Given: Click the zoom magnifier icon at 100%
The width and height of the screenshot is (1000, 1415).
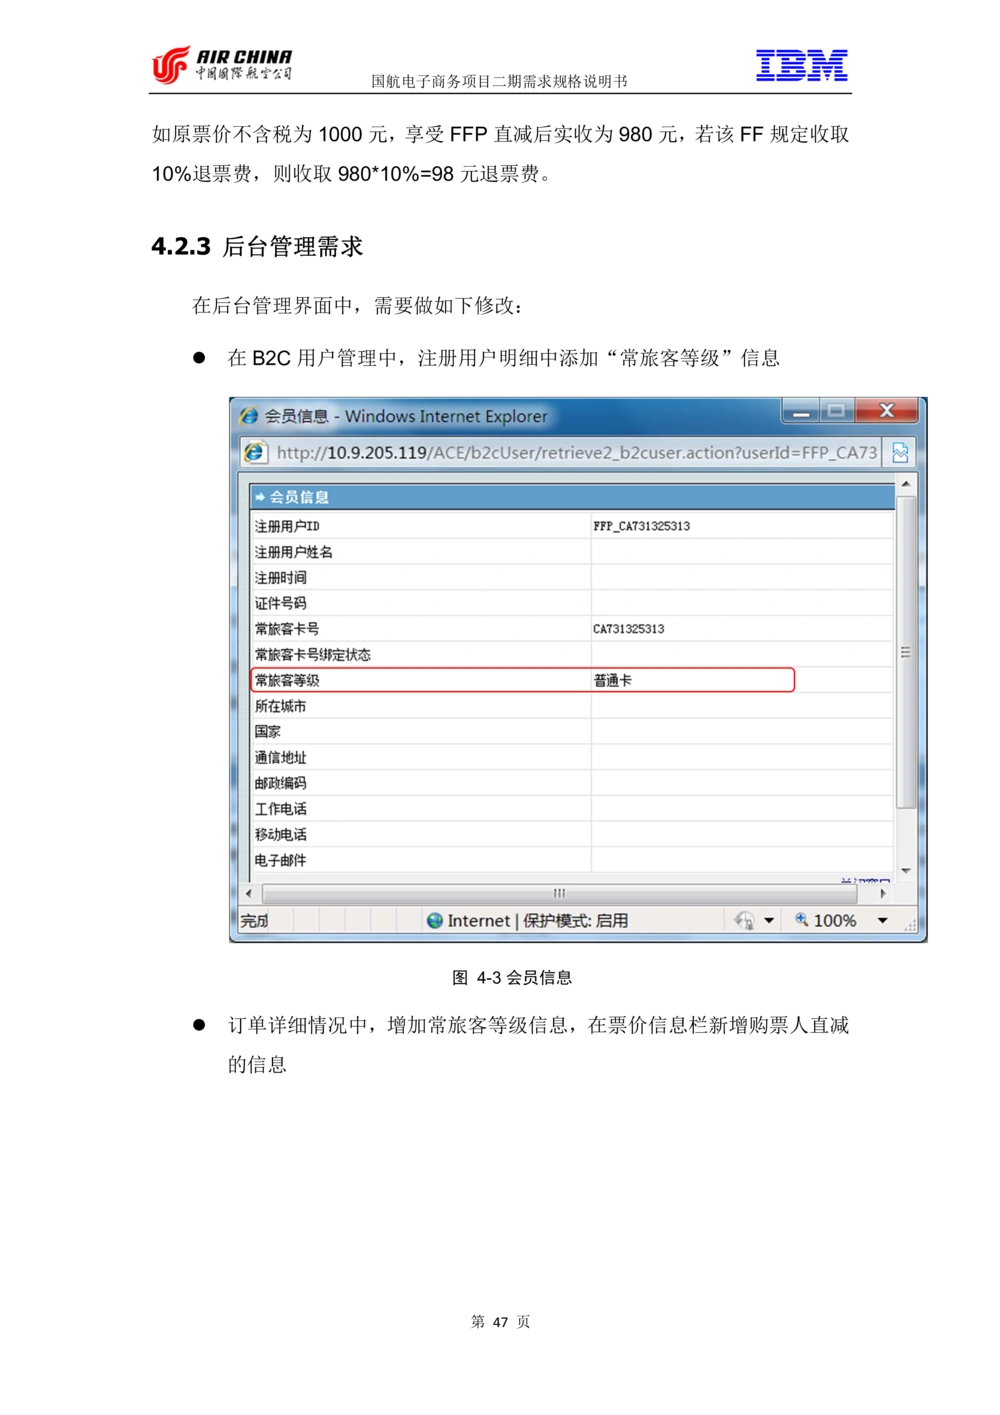Looking at the screenshot, I should tap(802, 920).
